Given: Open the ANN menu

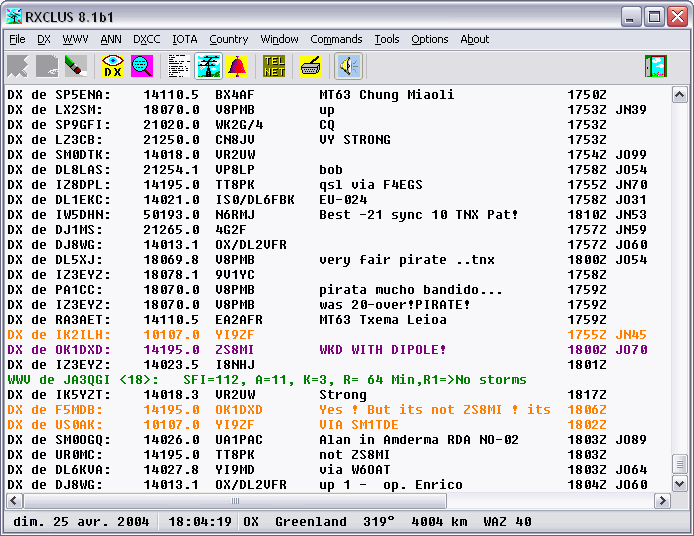Looking at the screenshot, I should click(111, 39).
